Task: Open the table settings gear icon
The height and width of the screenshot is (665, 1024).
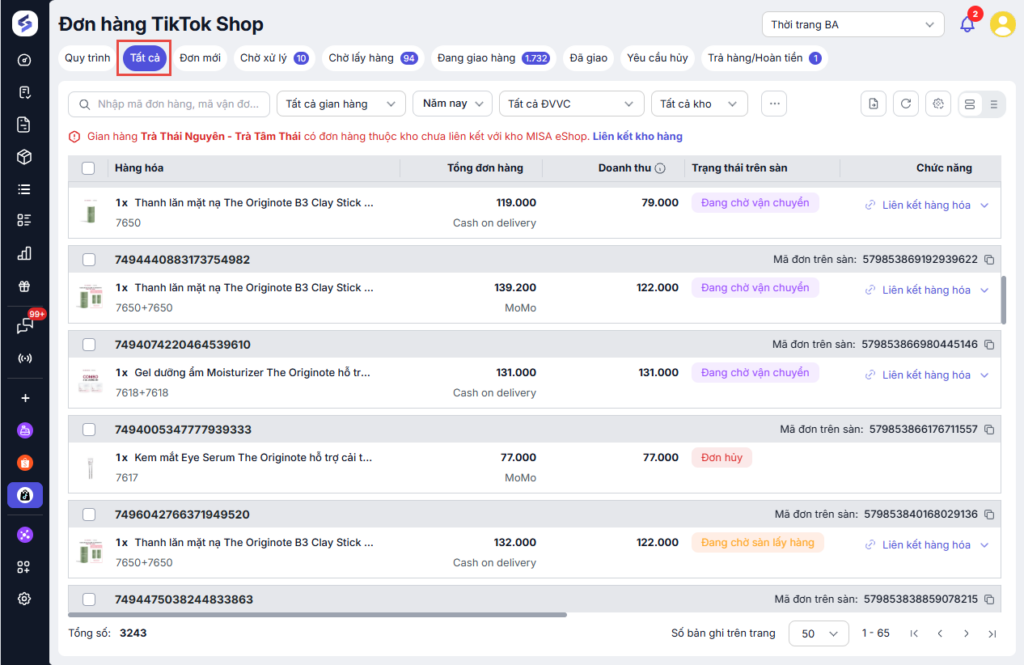Action: pos(937,104)
